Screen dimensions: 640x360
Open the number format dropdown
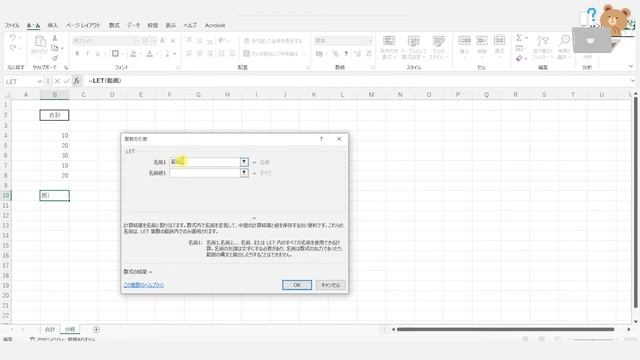(370, 40)
